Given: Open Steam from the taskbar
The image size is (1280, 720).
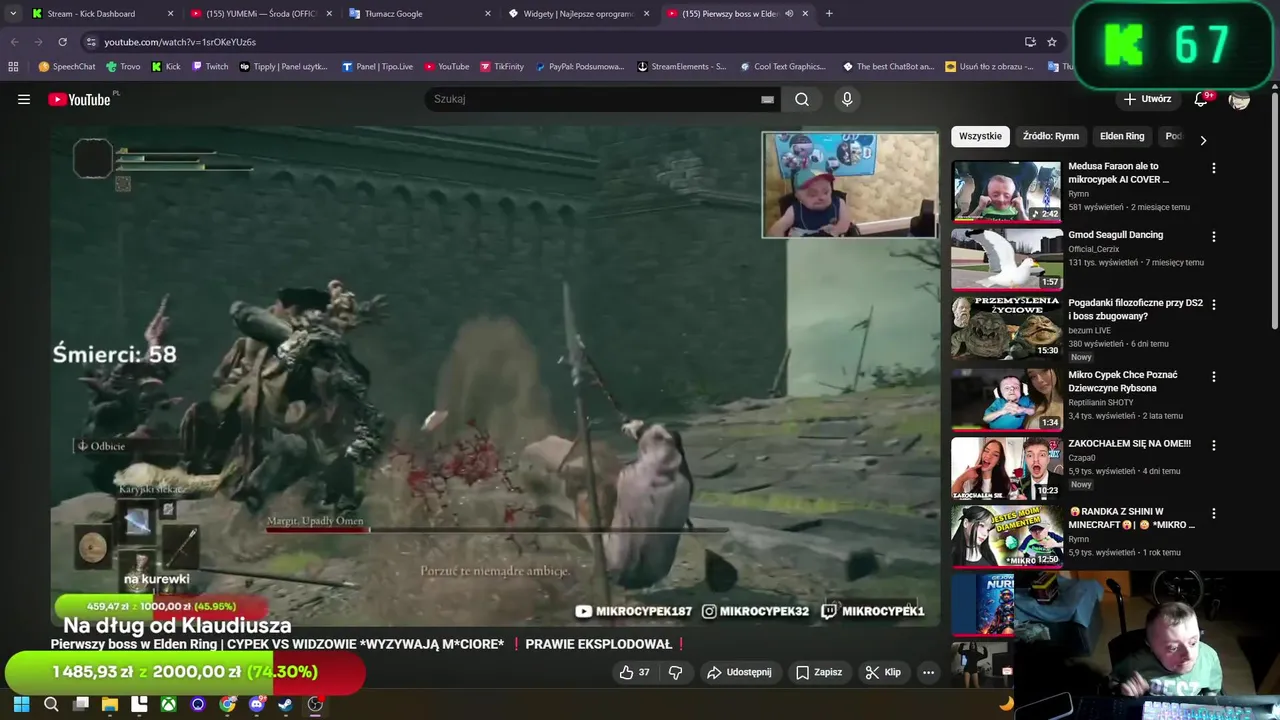Looking at the screenshot, I should [x=286, y=704].
